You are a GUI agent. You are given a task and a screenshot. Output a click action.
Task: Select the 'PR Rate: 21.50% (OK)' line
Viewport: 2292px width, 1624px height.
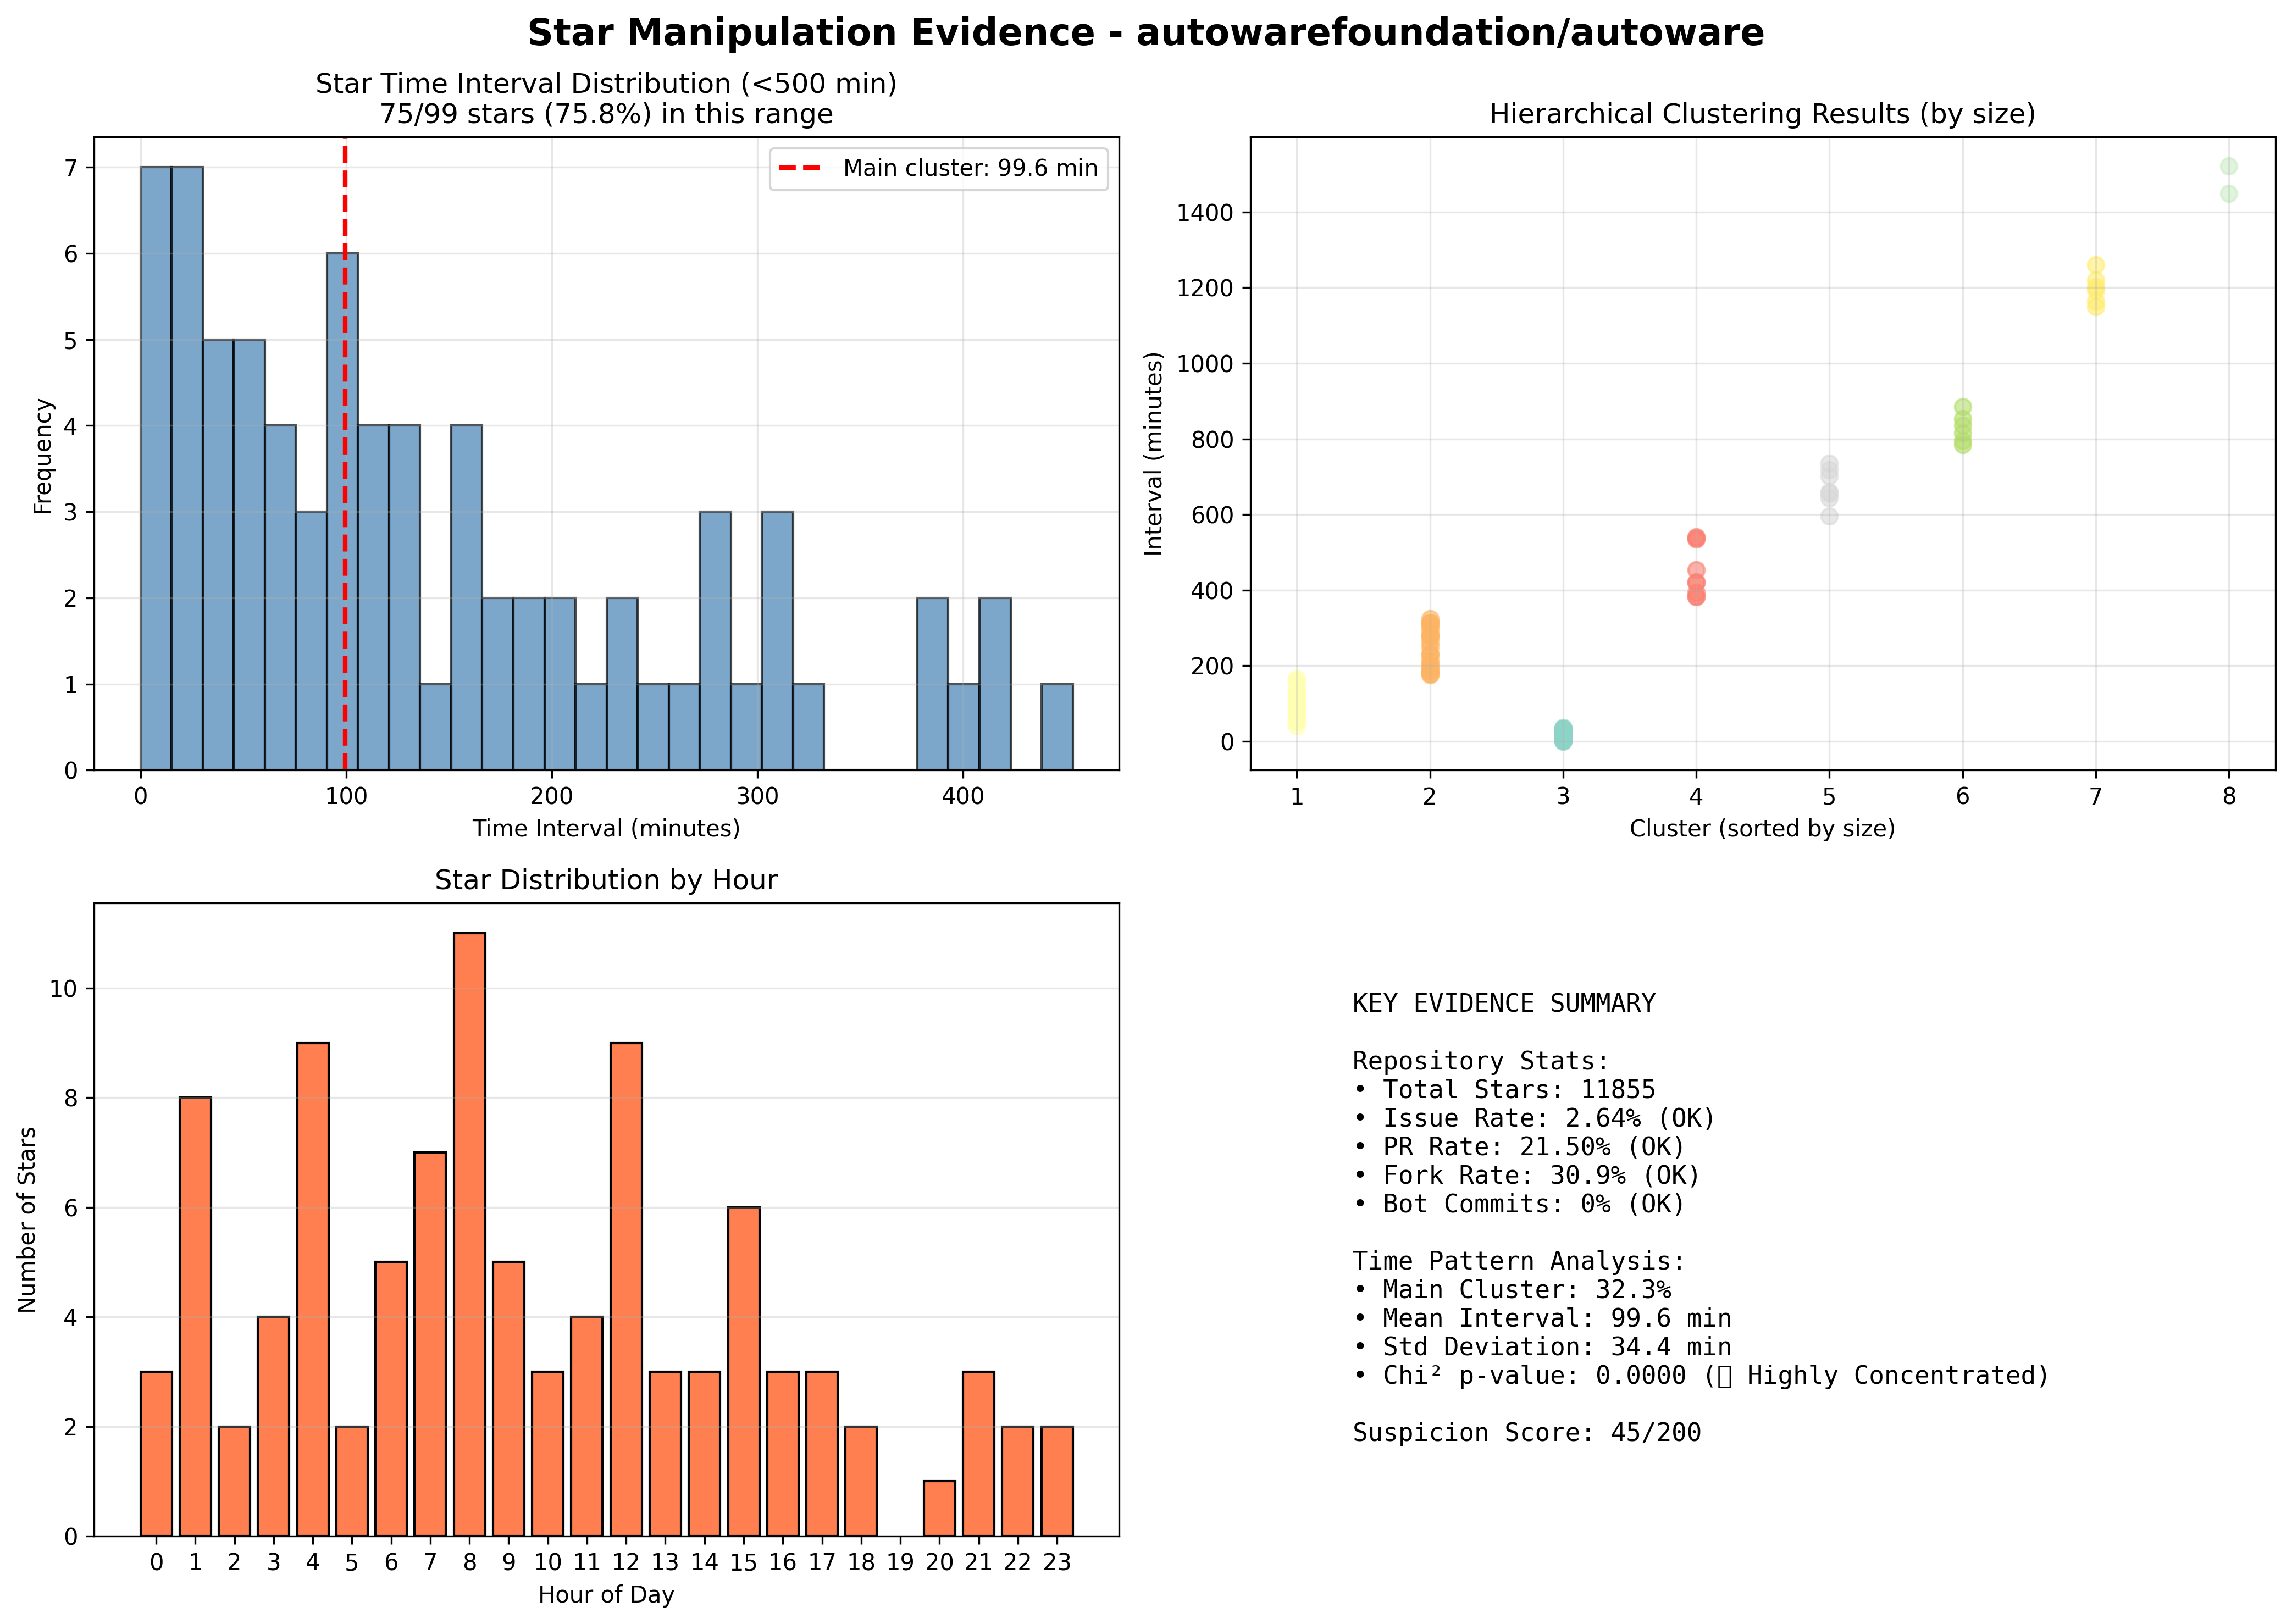(x=1519, y=1147)
